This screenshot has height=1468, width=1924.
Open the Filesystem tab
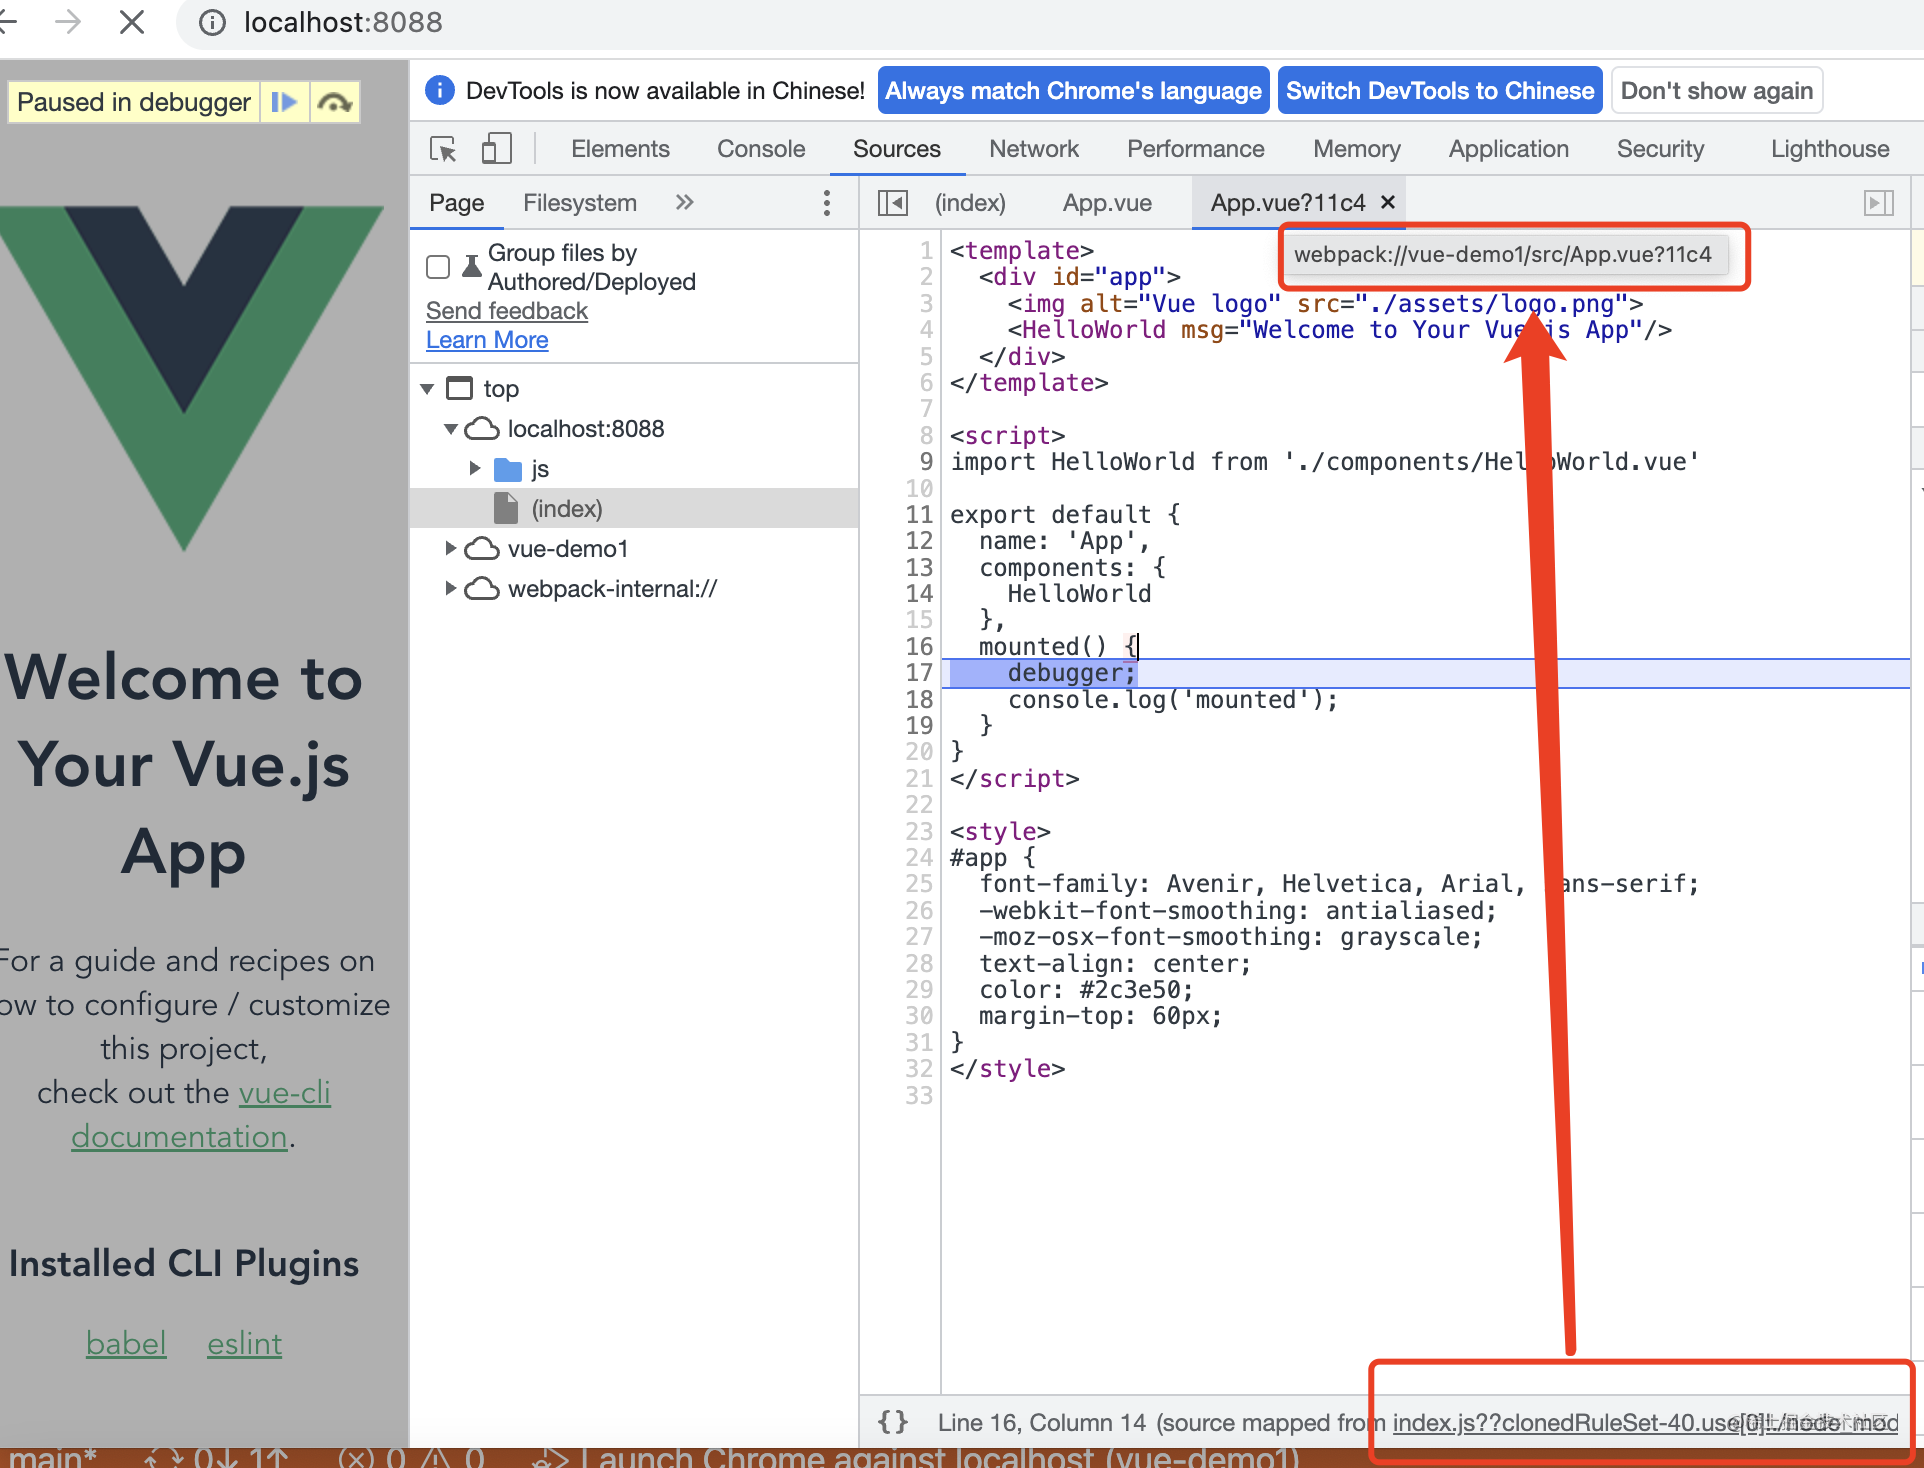tap(579, 203)
